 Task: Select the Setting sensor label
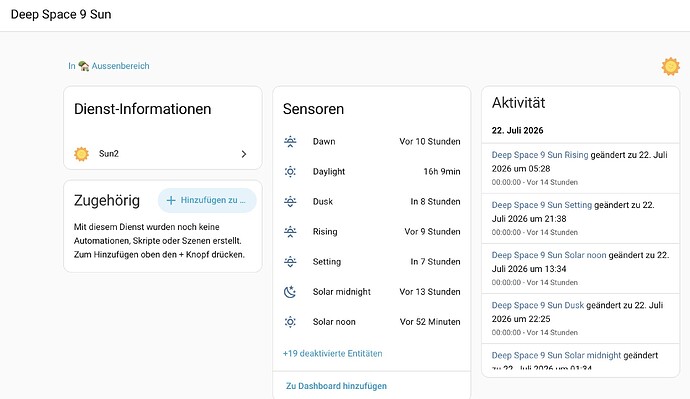click(327, 262)
